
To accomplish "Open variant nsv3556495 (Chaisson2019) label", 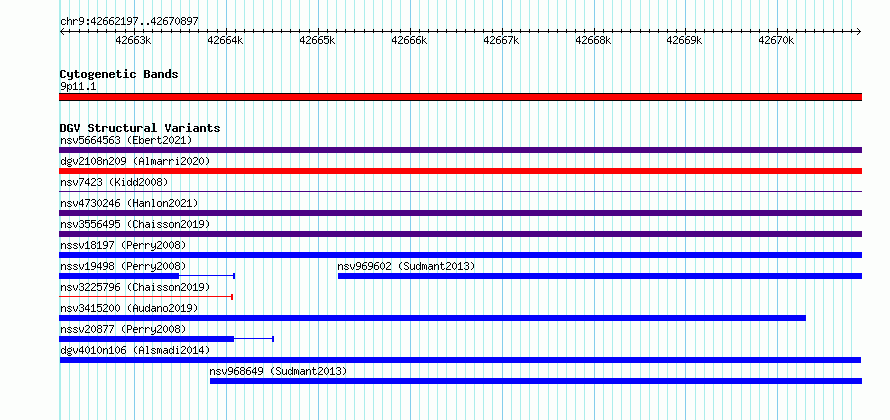I will [x=135, y=224].
